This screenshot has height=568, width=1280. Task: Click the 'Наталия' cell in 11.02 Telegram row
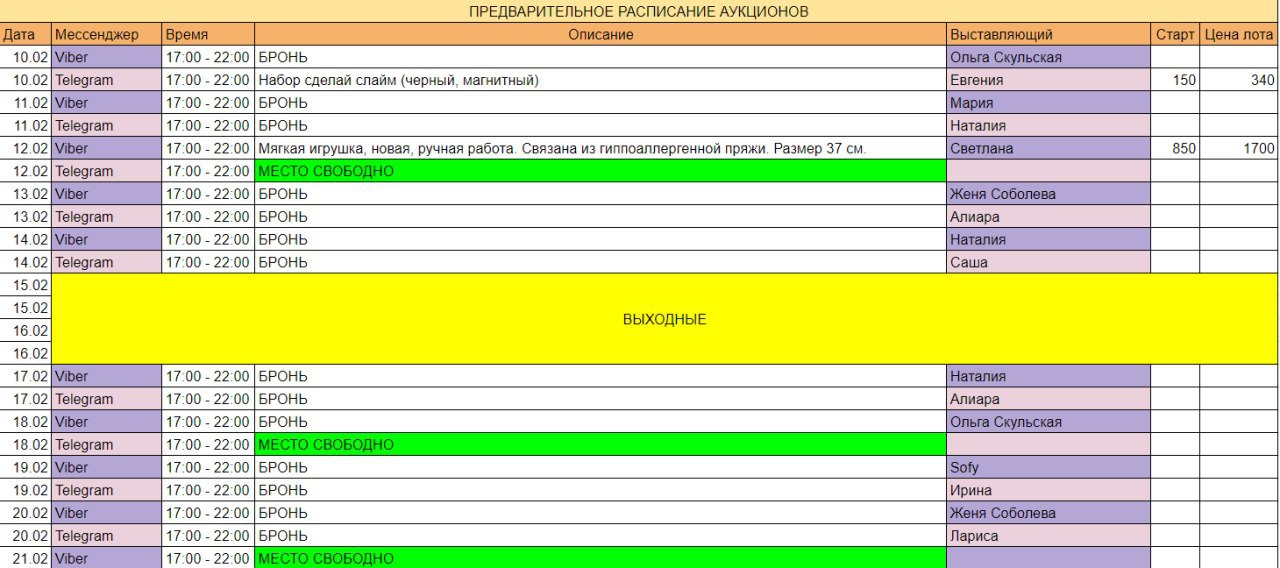click(1049, 126)
